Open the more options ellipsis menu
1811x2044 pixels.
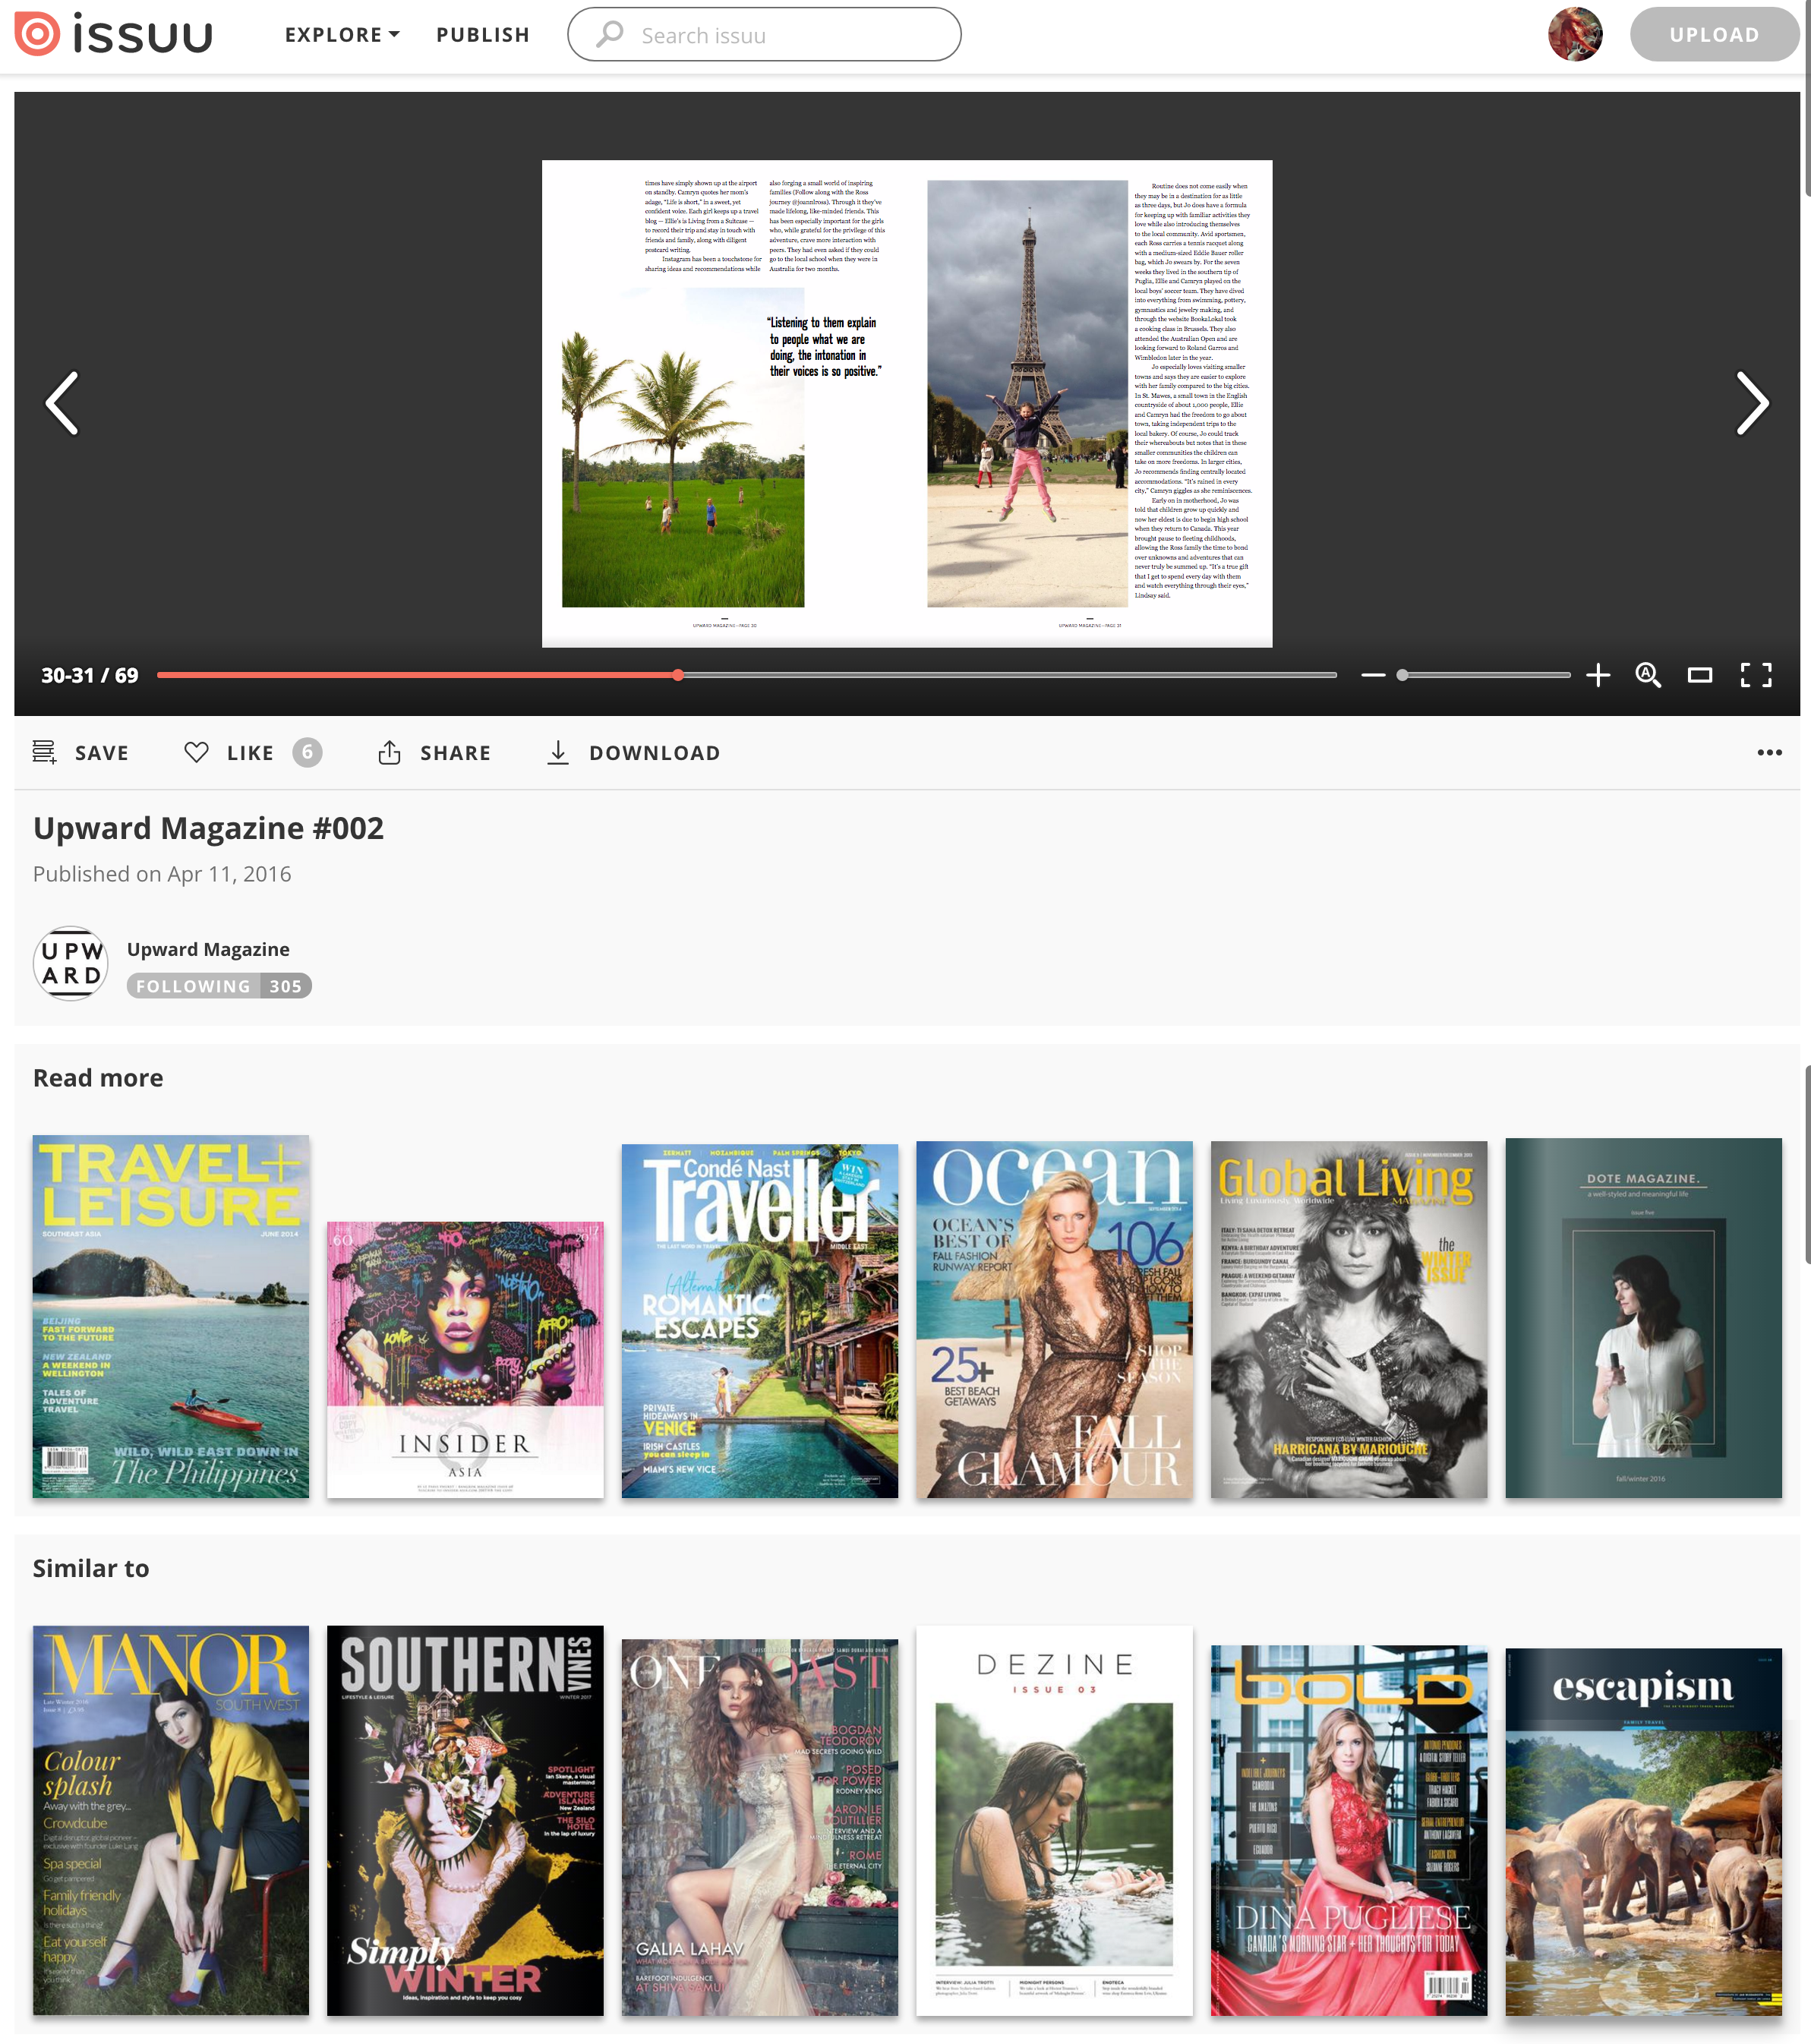tap(1769, 752)
